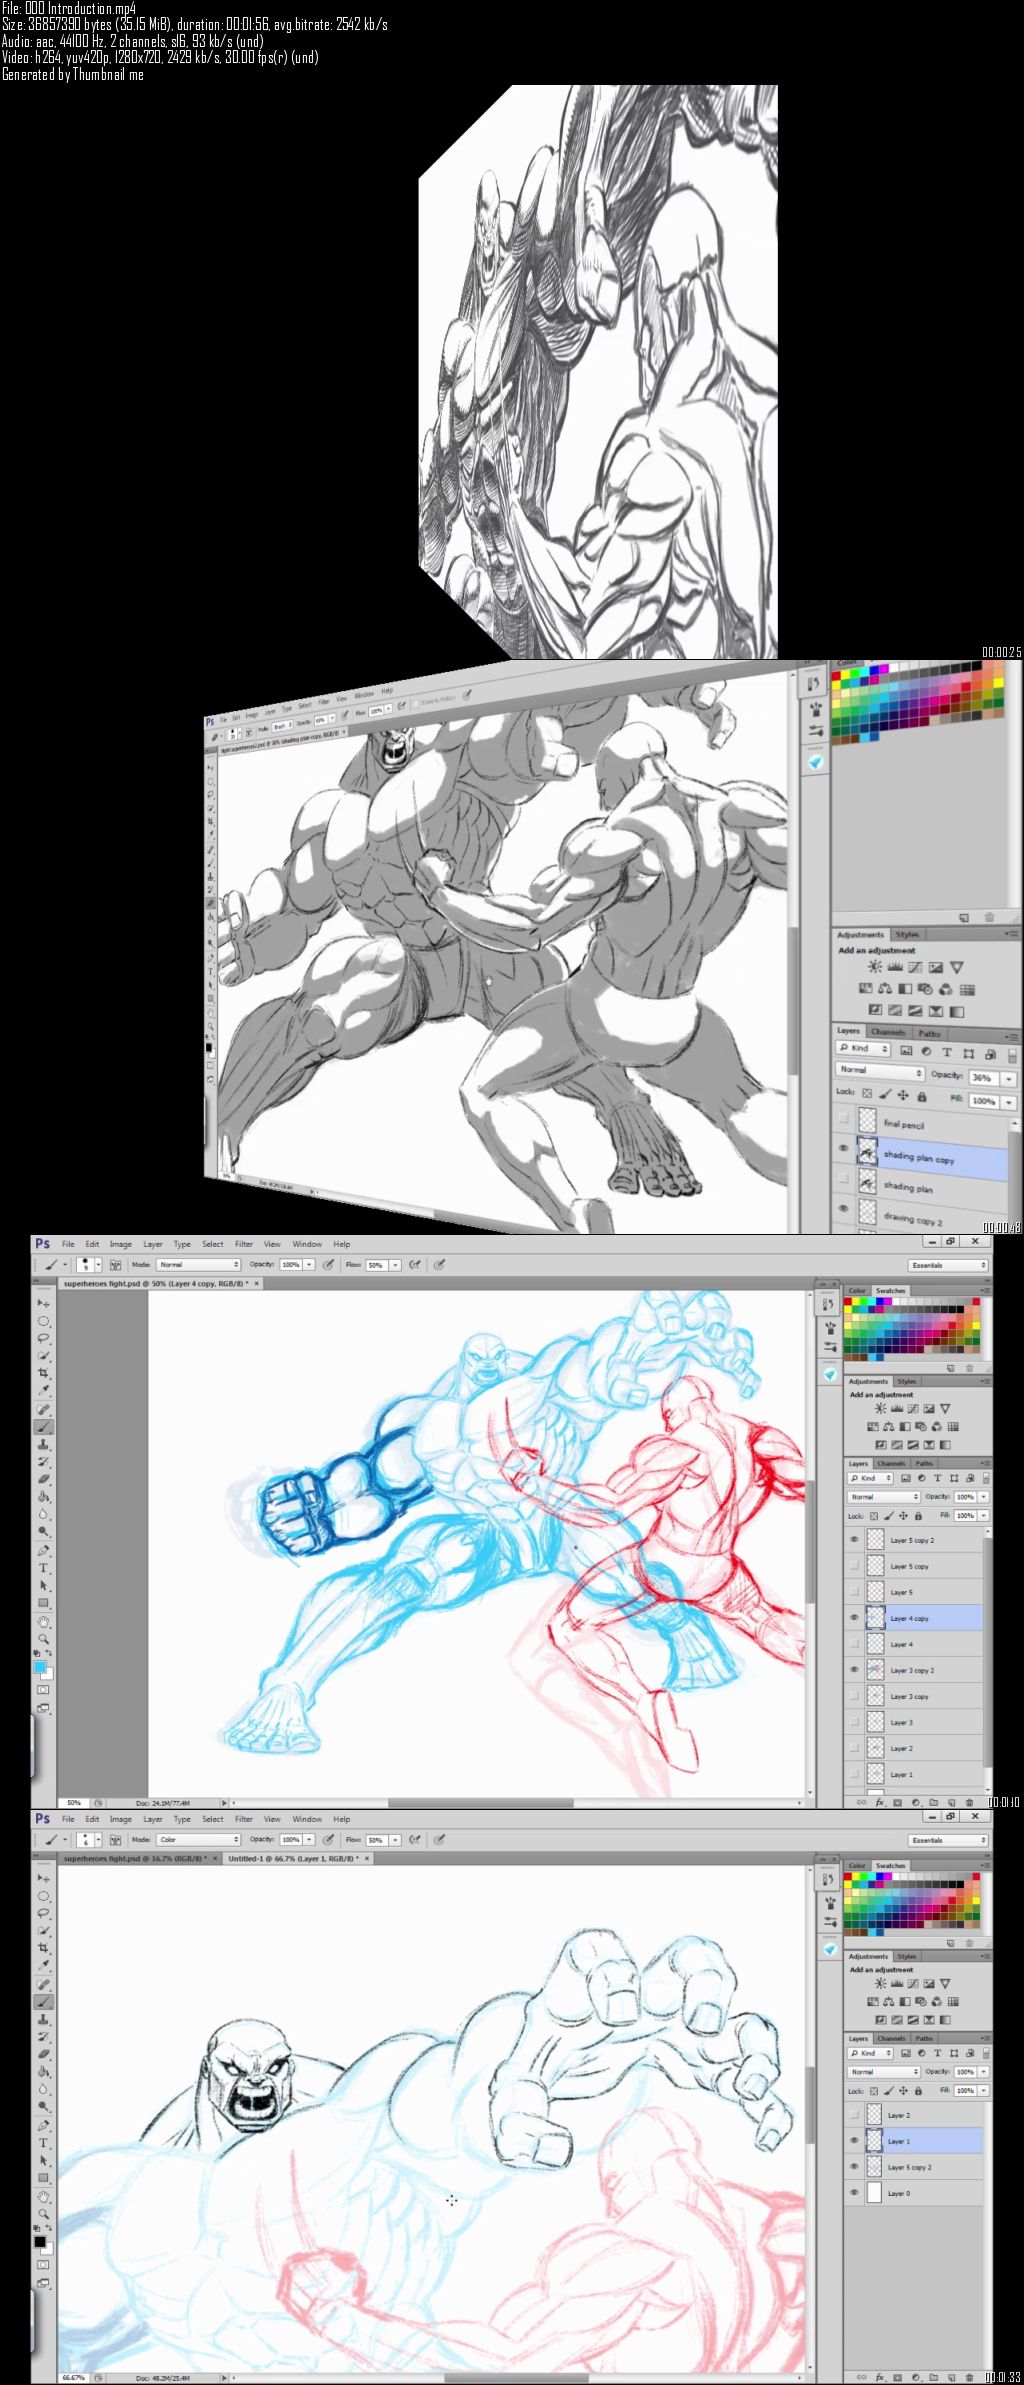The width and height of the screenshot is (1024, 2385).
Task: Hide the shading plan copy layer
Action: 844,1148
